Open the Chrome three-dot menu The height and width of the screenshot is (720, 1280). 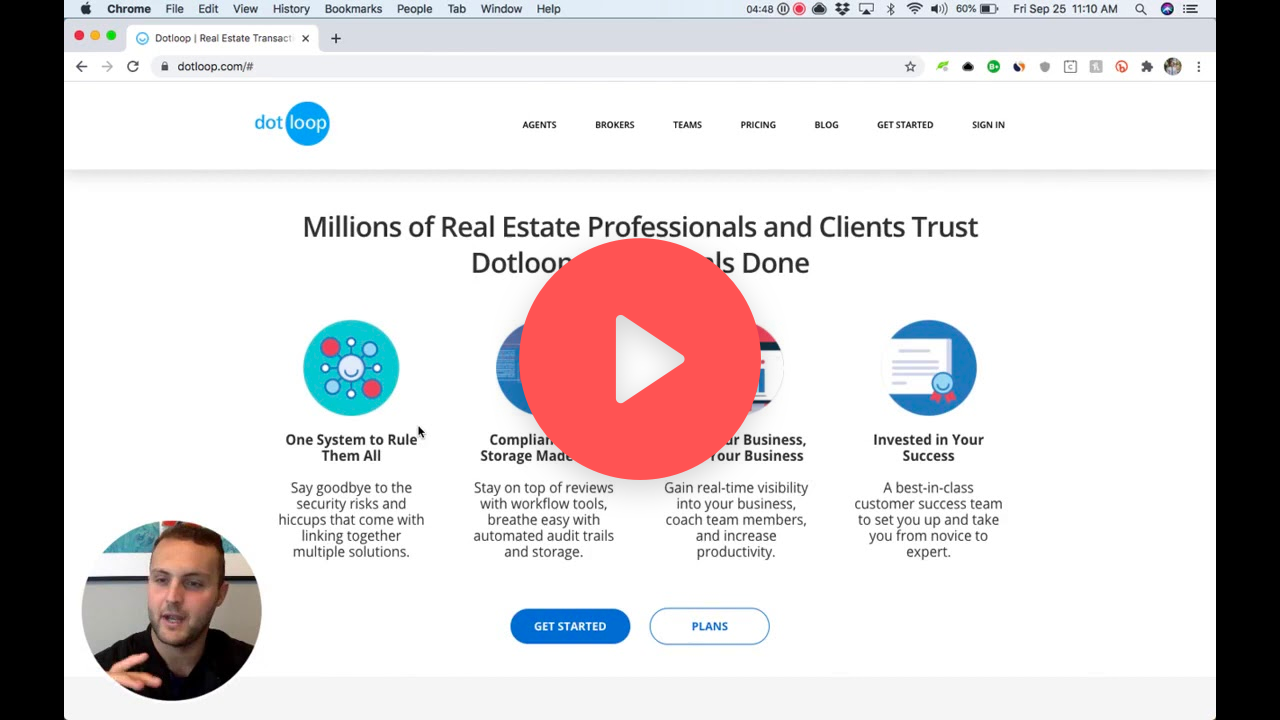click(1198, 67)
